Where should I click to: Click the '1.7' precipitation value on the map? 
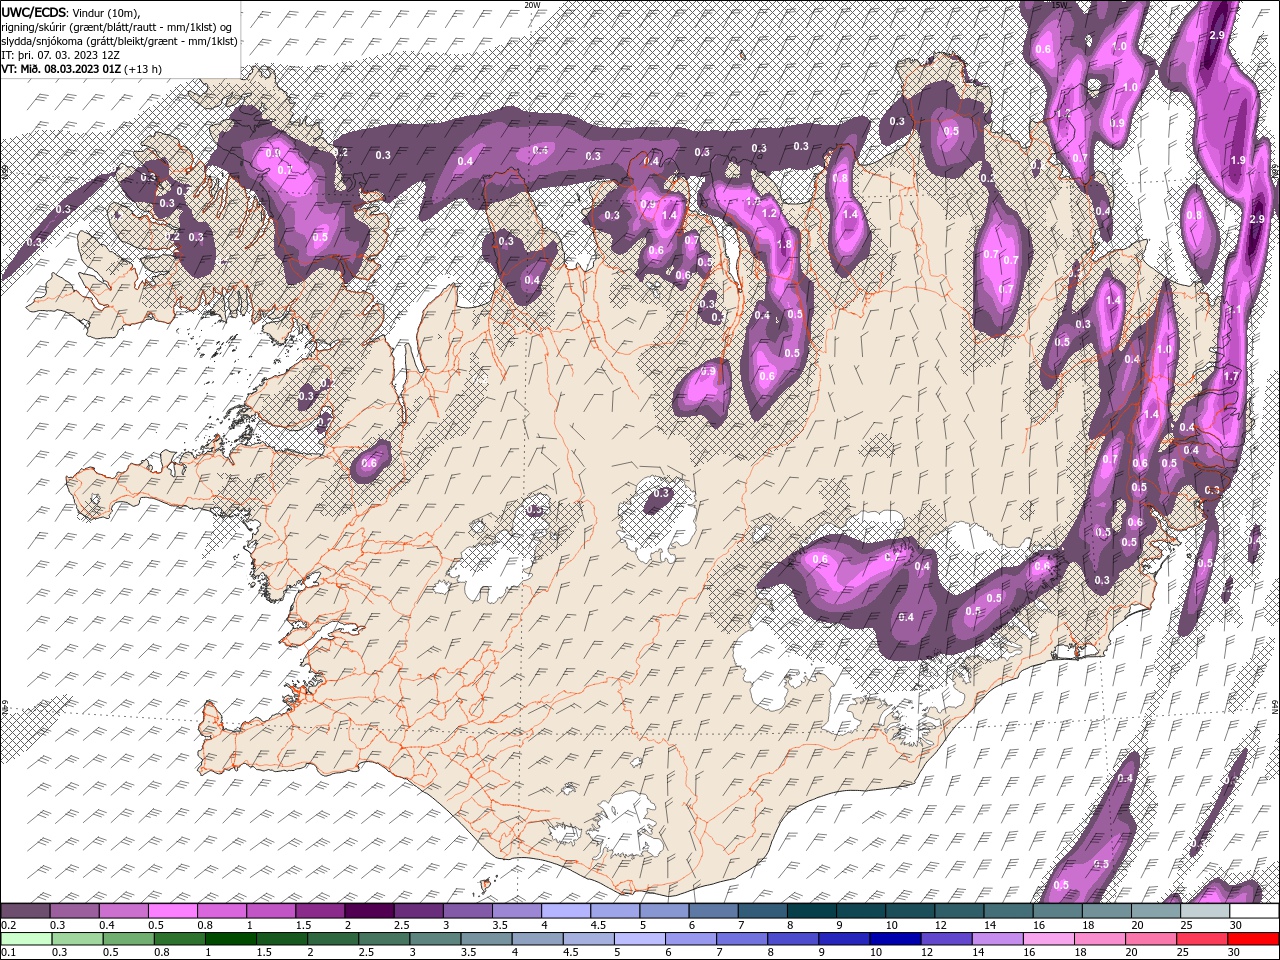pos(1231,377)
